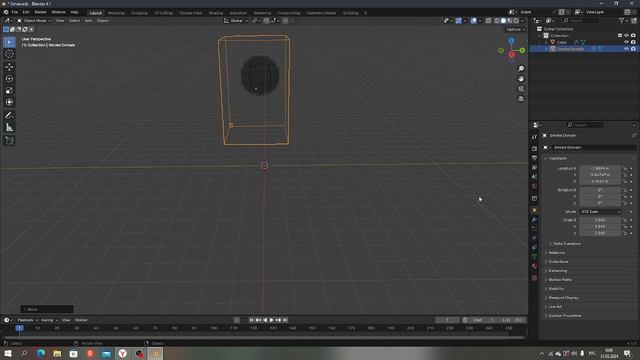Open the Render properties tab
Viewport: 640px width, 360px height.
(x=534, y=148)
